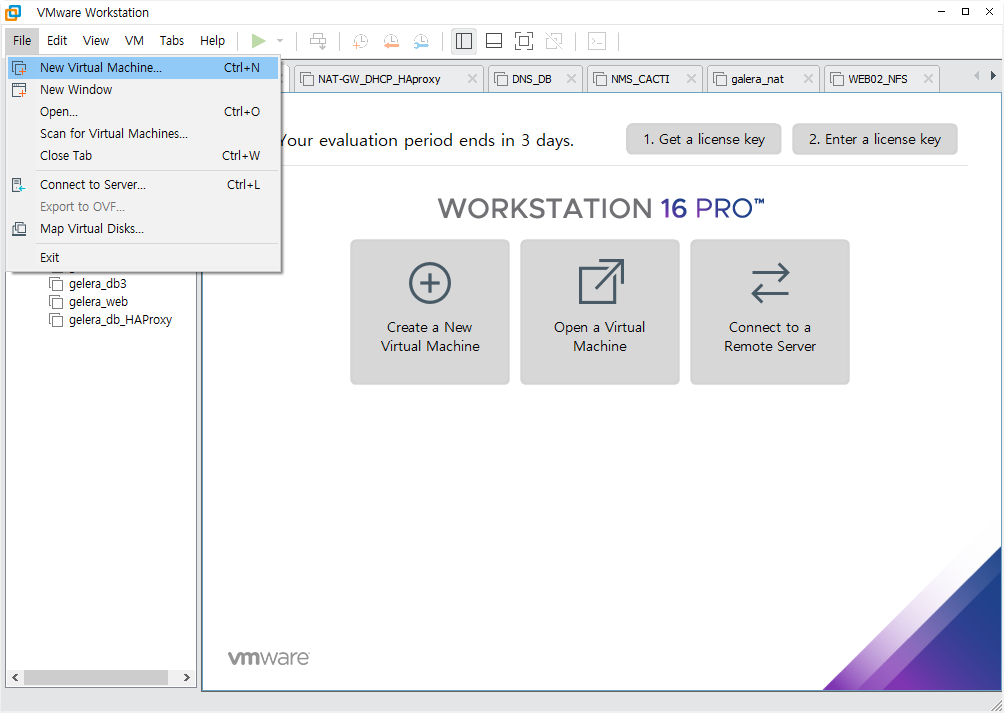The width and height of the screenshot is (1004, 713).
Task: Open the Help menu
Action: click(213, 40)
